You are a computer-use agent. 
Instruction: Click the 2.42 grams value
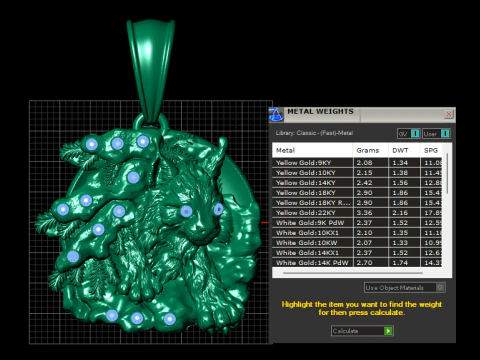[x=364, y=183]
